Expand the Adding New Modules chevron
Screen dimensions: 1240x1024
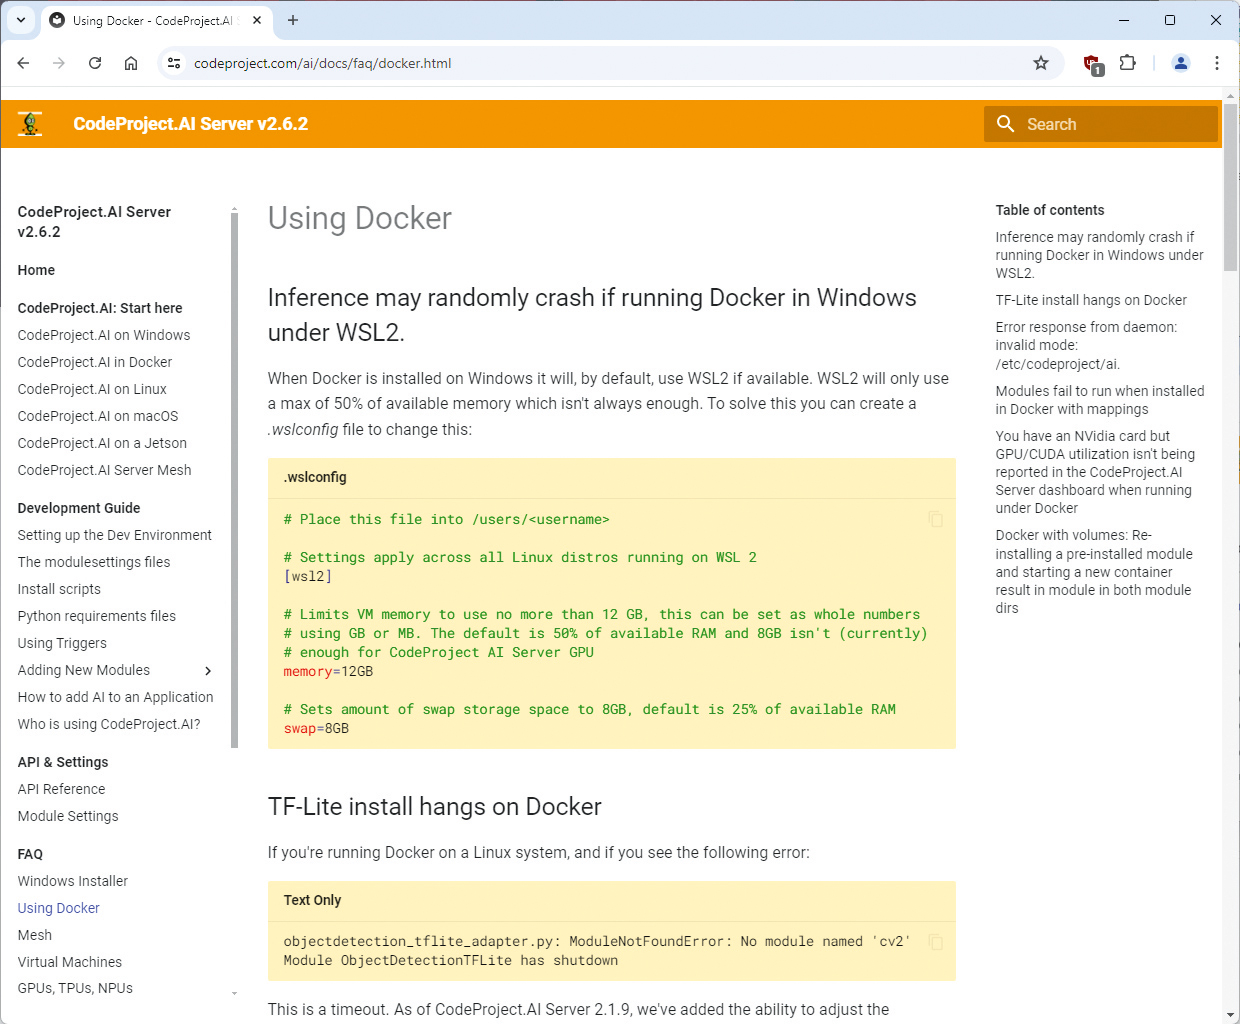tap(208, 671)
